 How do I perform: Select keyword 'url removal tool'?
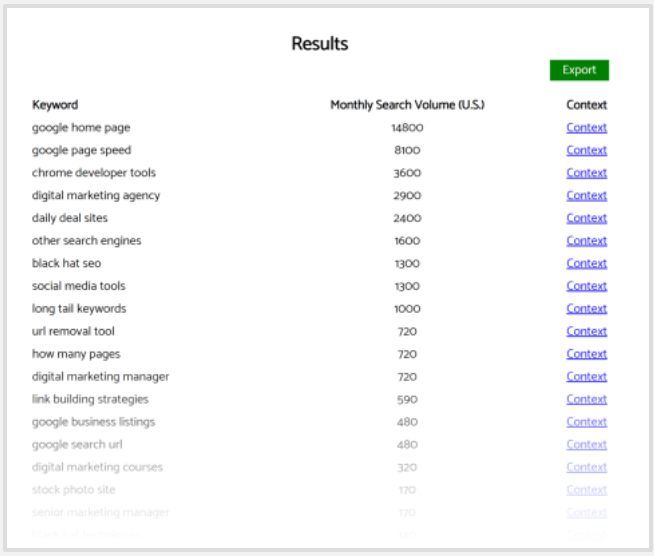coord(73,331)
